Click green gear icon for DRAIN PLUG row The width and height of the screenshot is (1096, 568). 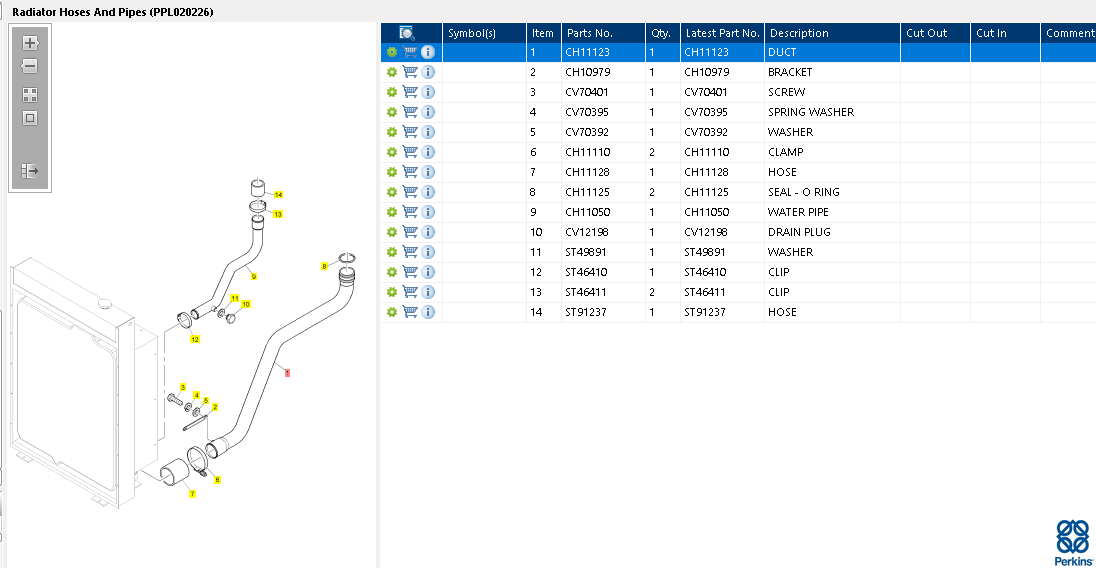tap(392, 232)
